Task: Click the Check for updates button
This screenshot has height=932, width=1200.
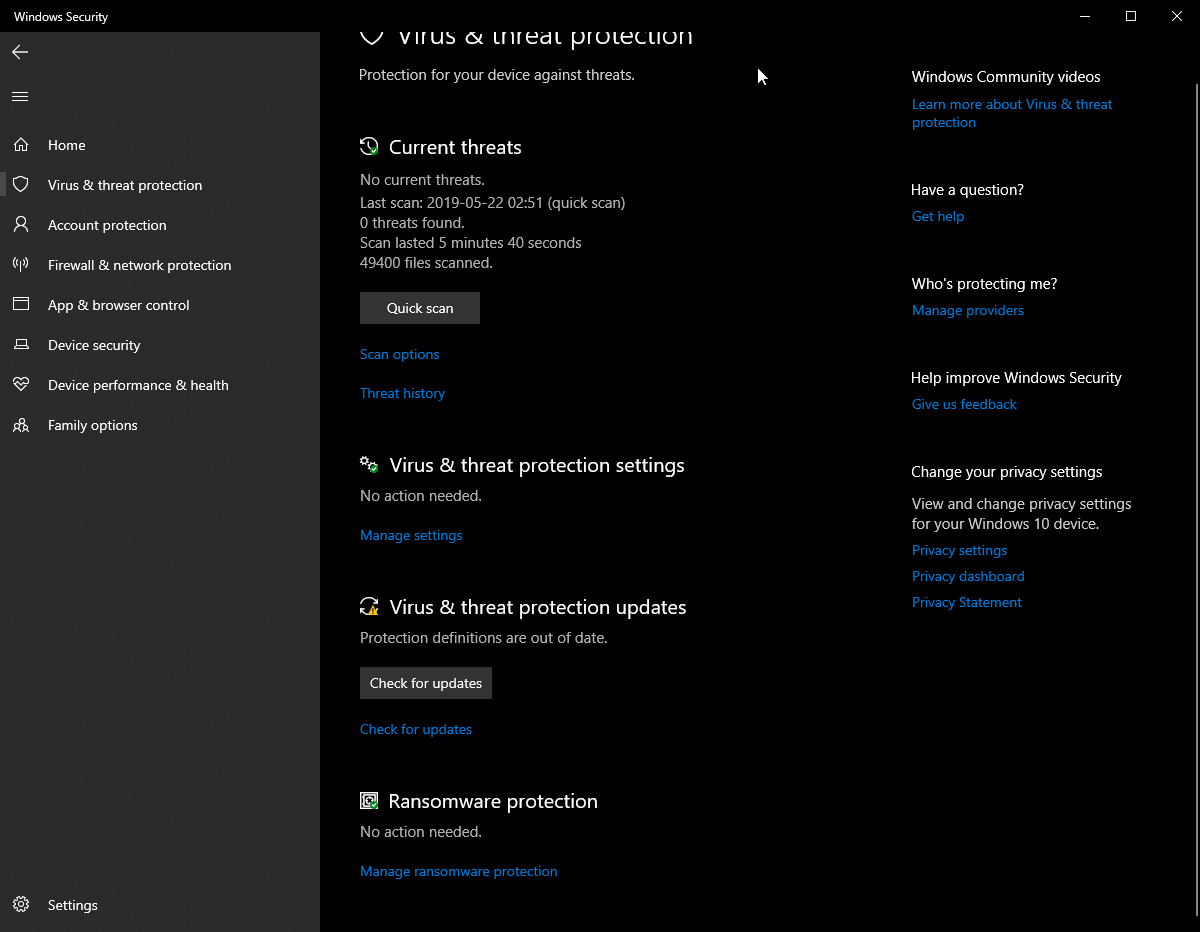Action: 426,683
